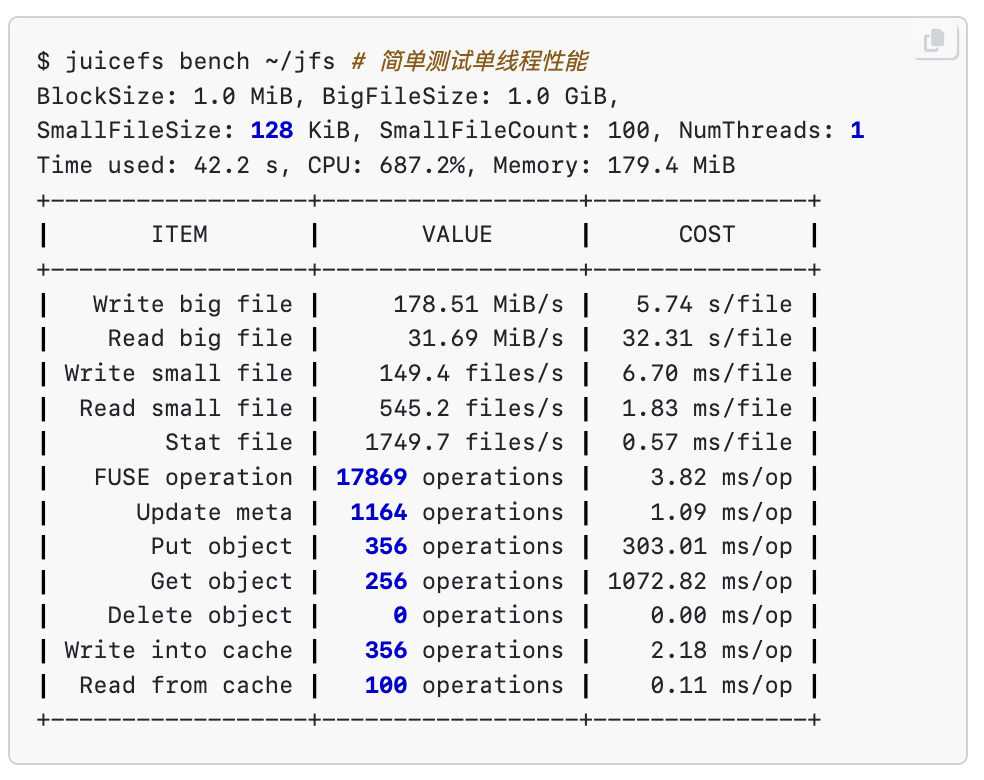Screen dimensions: 984x780
Task: Click the '1072.82 ms/op' cost
Action: (x=699, y=581)
